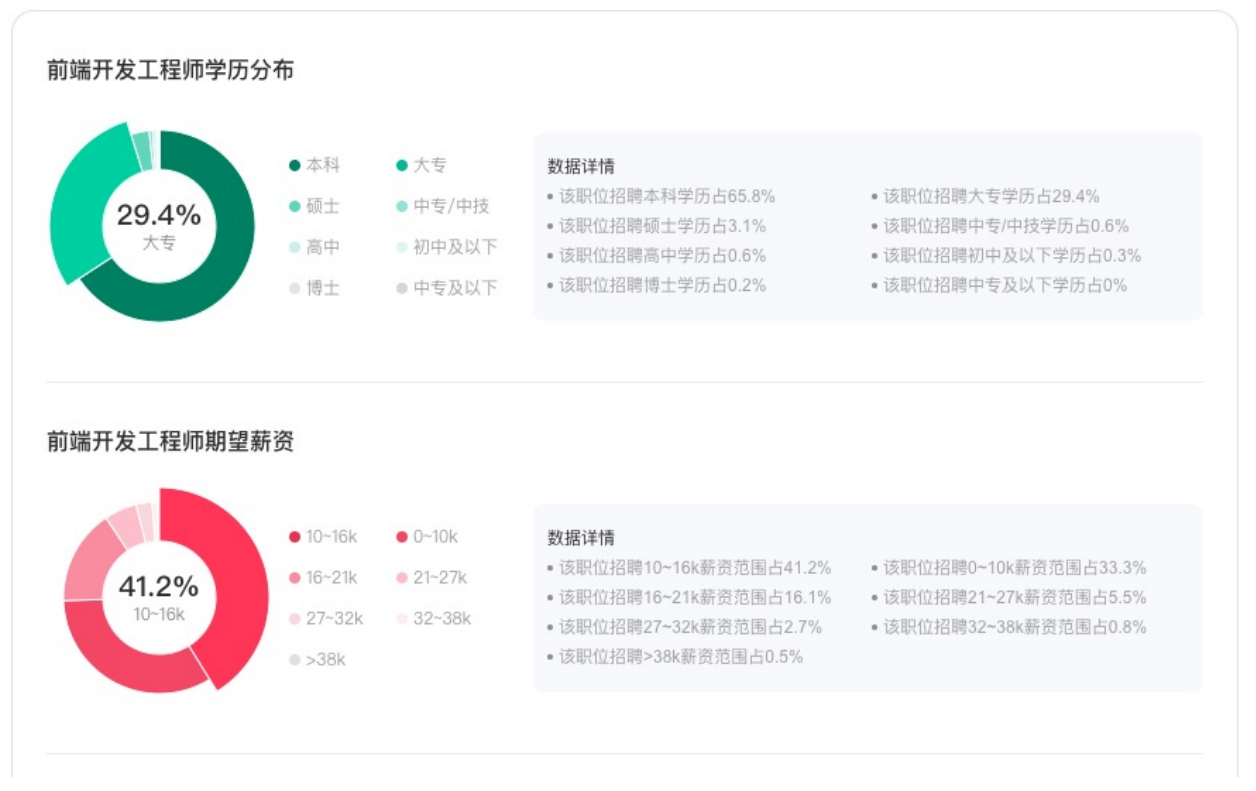Image resolution: width=1256 pixels, height=791 pixels.
Task: Toggle the >38k salary legend item
Action: 317,660
